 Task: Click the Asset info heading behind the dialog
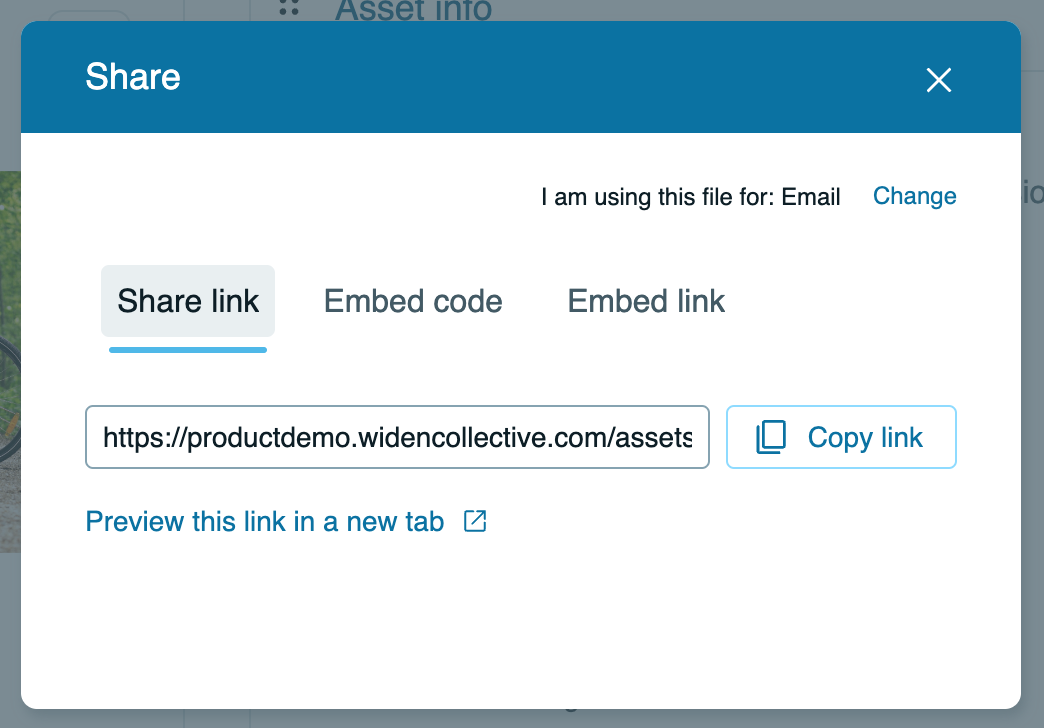tap(413, 10)
